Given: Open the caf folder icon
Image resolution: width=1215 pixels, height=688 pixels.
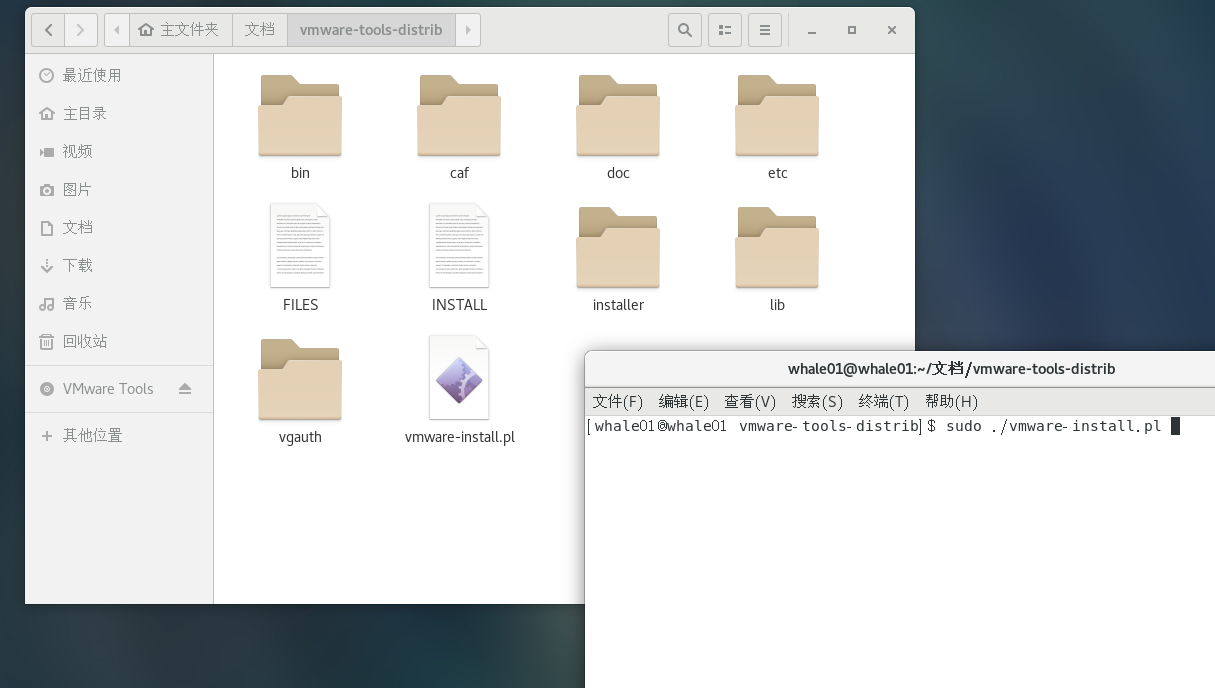Looking at the screenshot, I should tap(459, 115).
